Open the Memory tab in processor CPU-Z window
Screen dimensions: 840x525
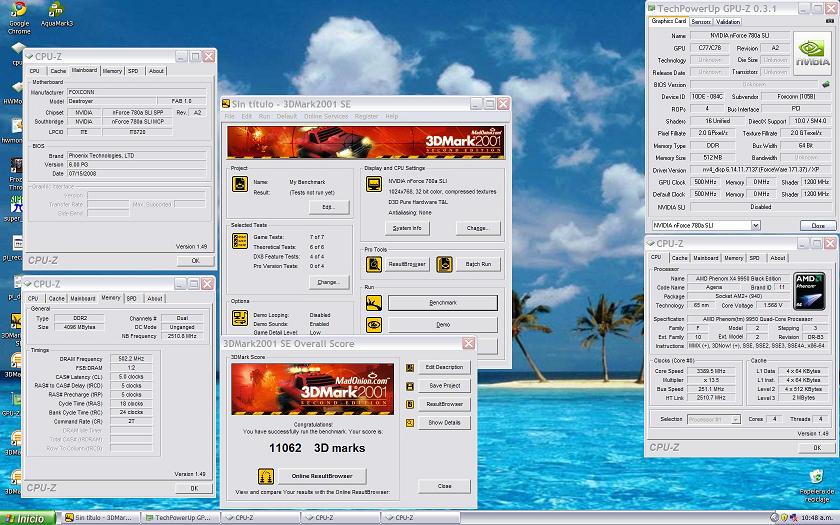pyautogui.click(x=734, y=258)
